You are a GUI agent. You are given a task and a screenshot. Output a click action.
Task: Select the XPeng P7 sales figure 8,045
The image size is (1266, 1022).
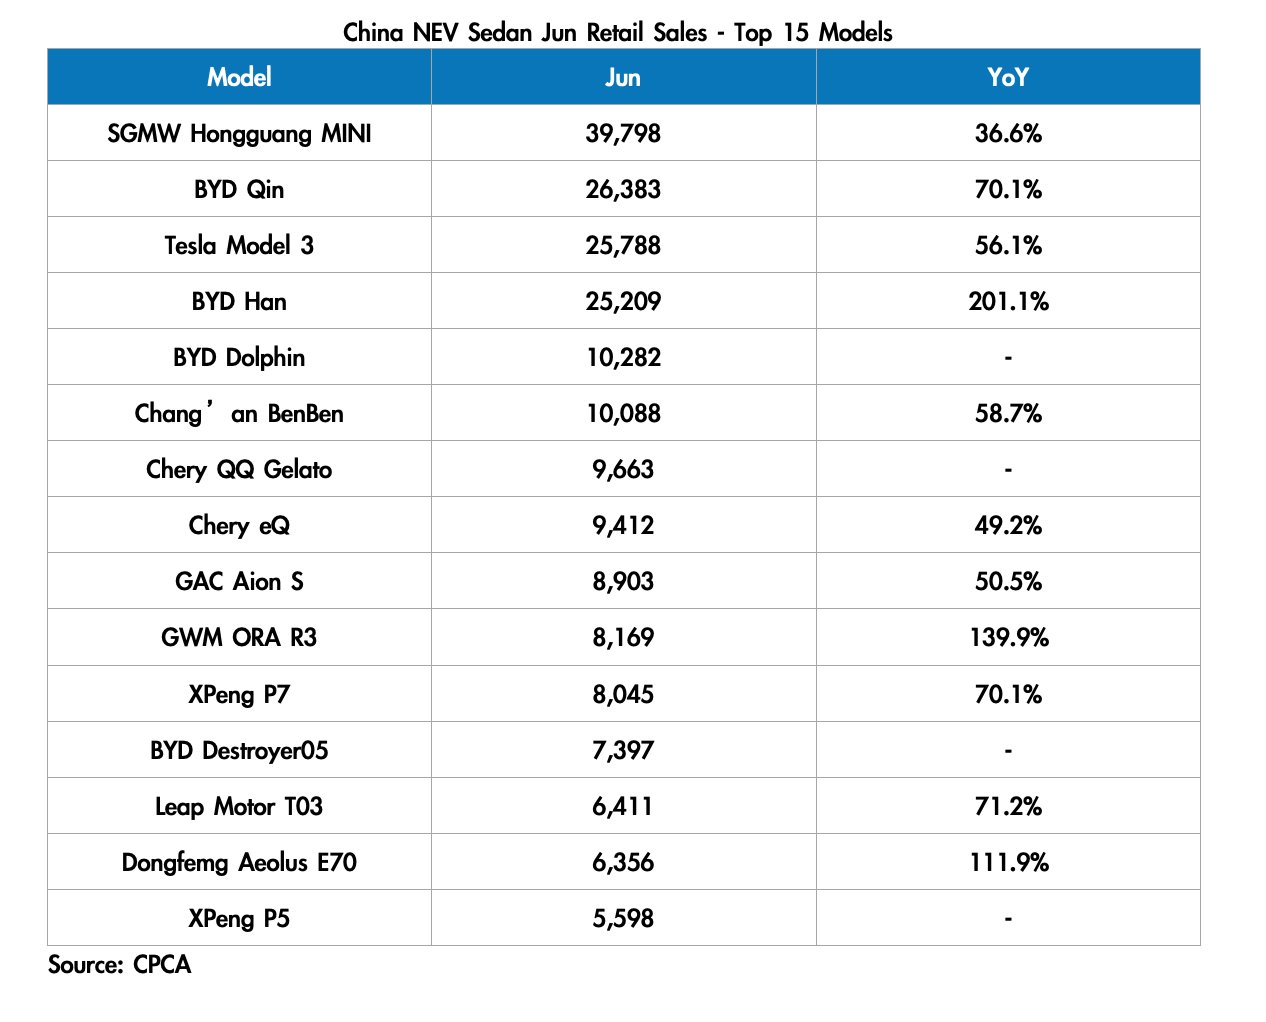click(x=623, y=694)
